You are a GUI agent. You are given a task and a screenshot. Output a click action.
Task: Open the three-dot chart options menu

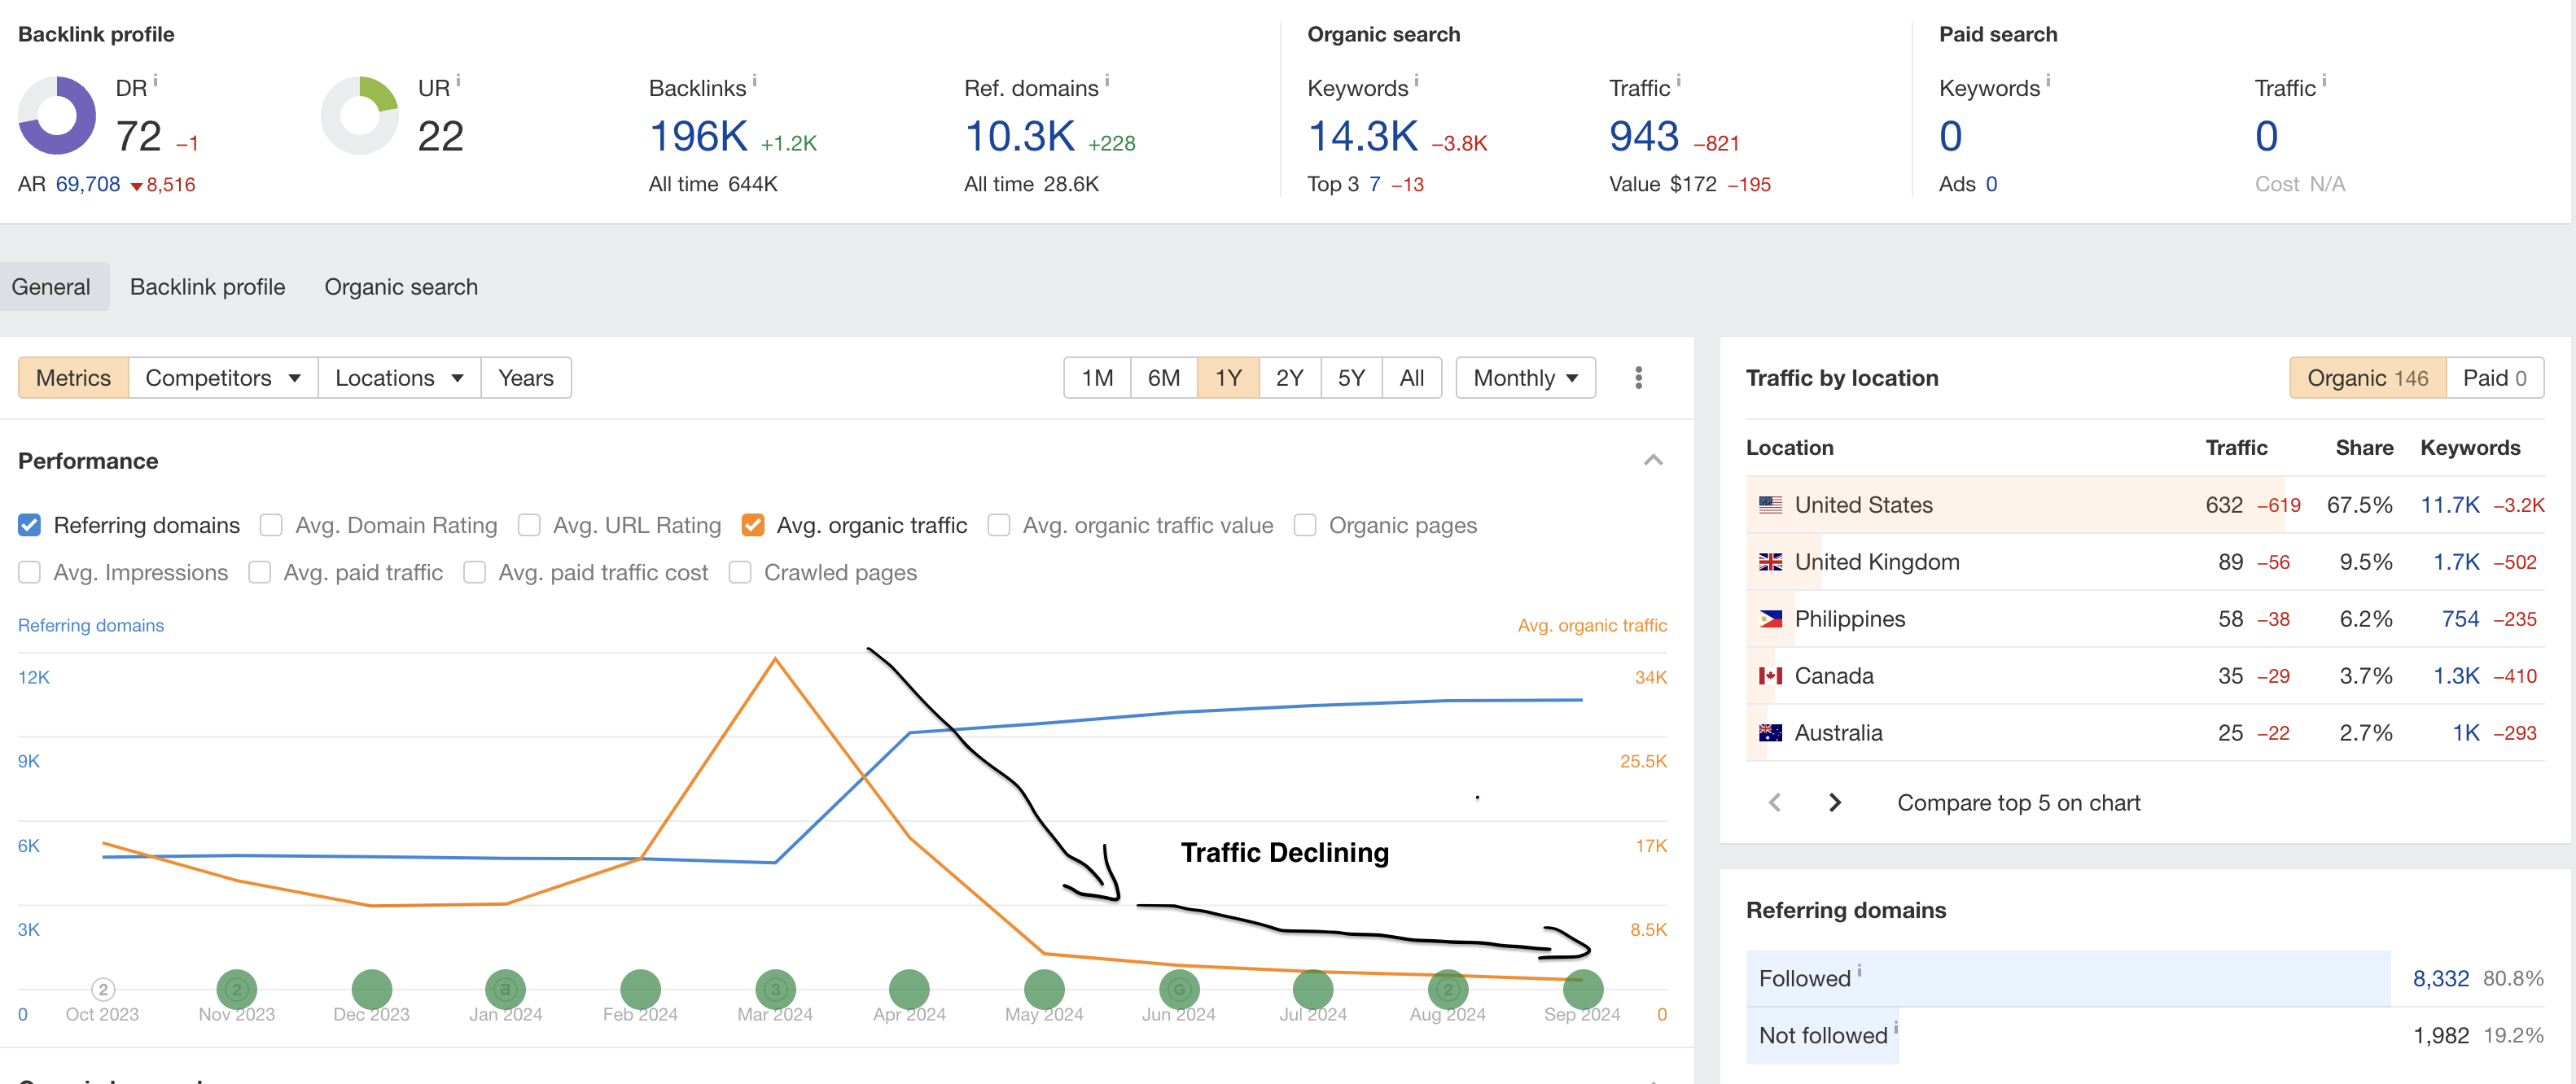(1638, 378)
